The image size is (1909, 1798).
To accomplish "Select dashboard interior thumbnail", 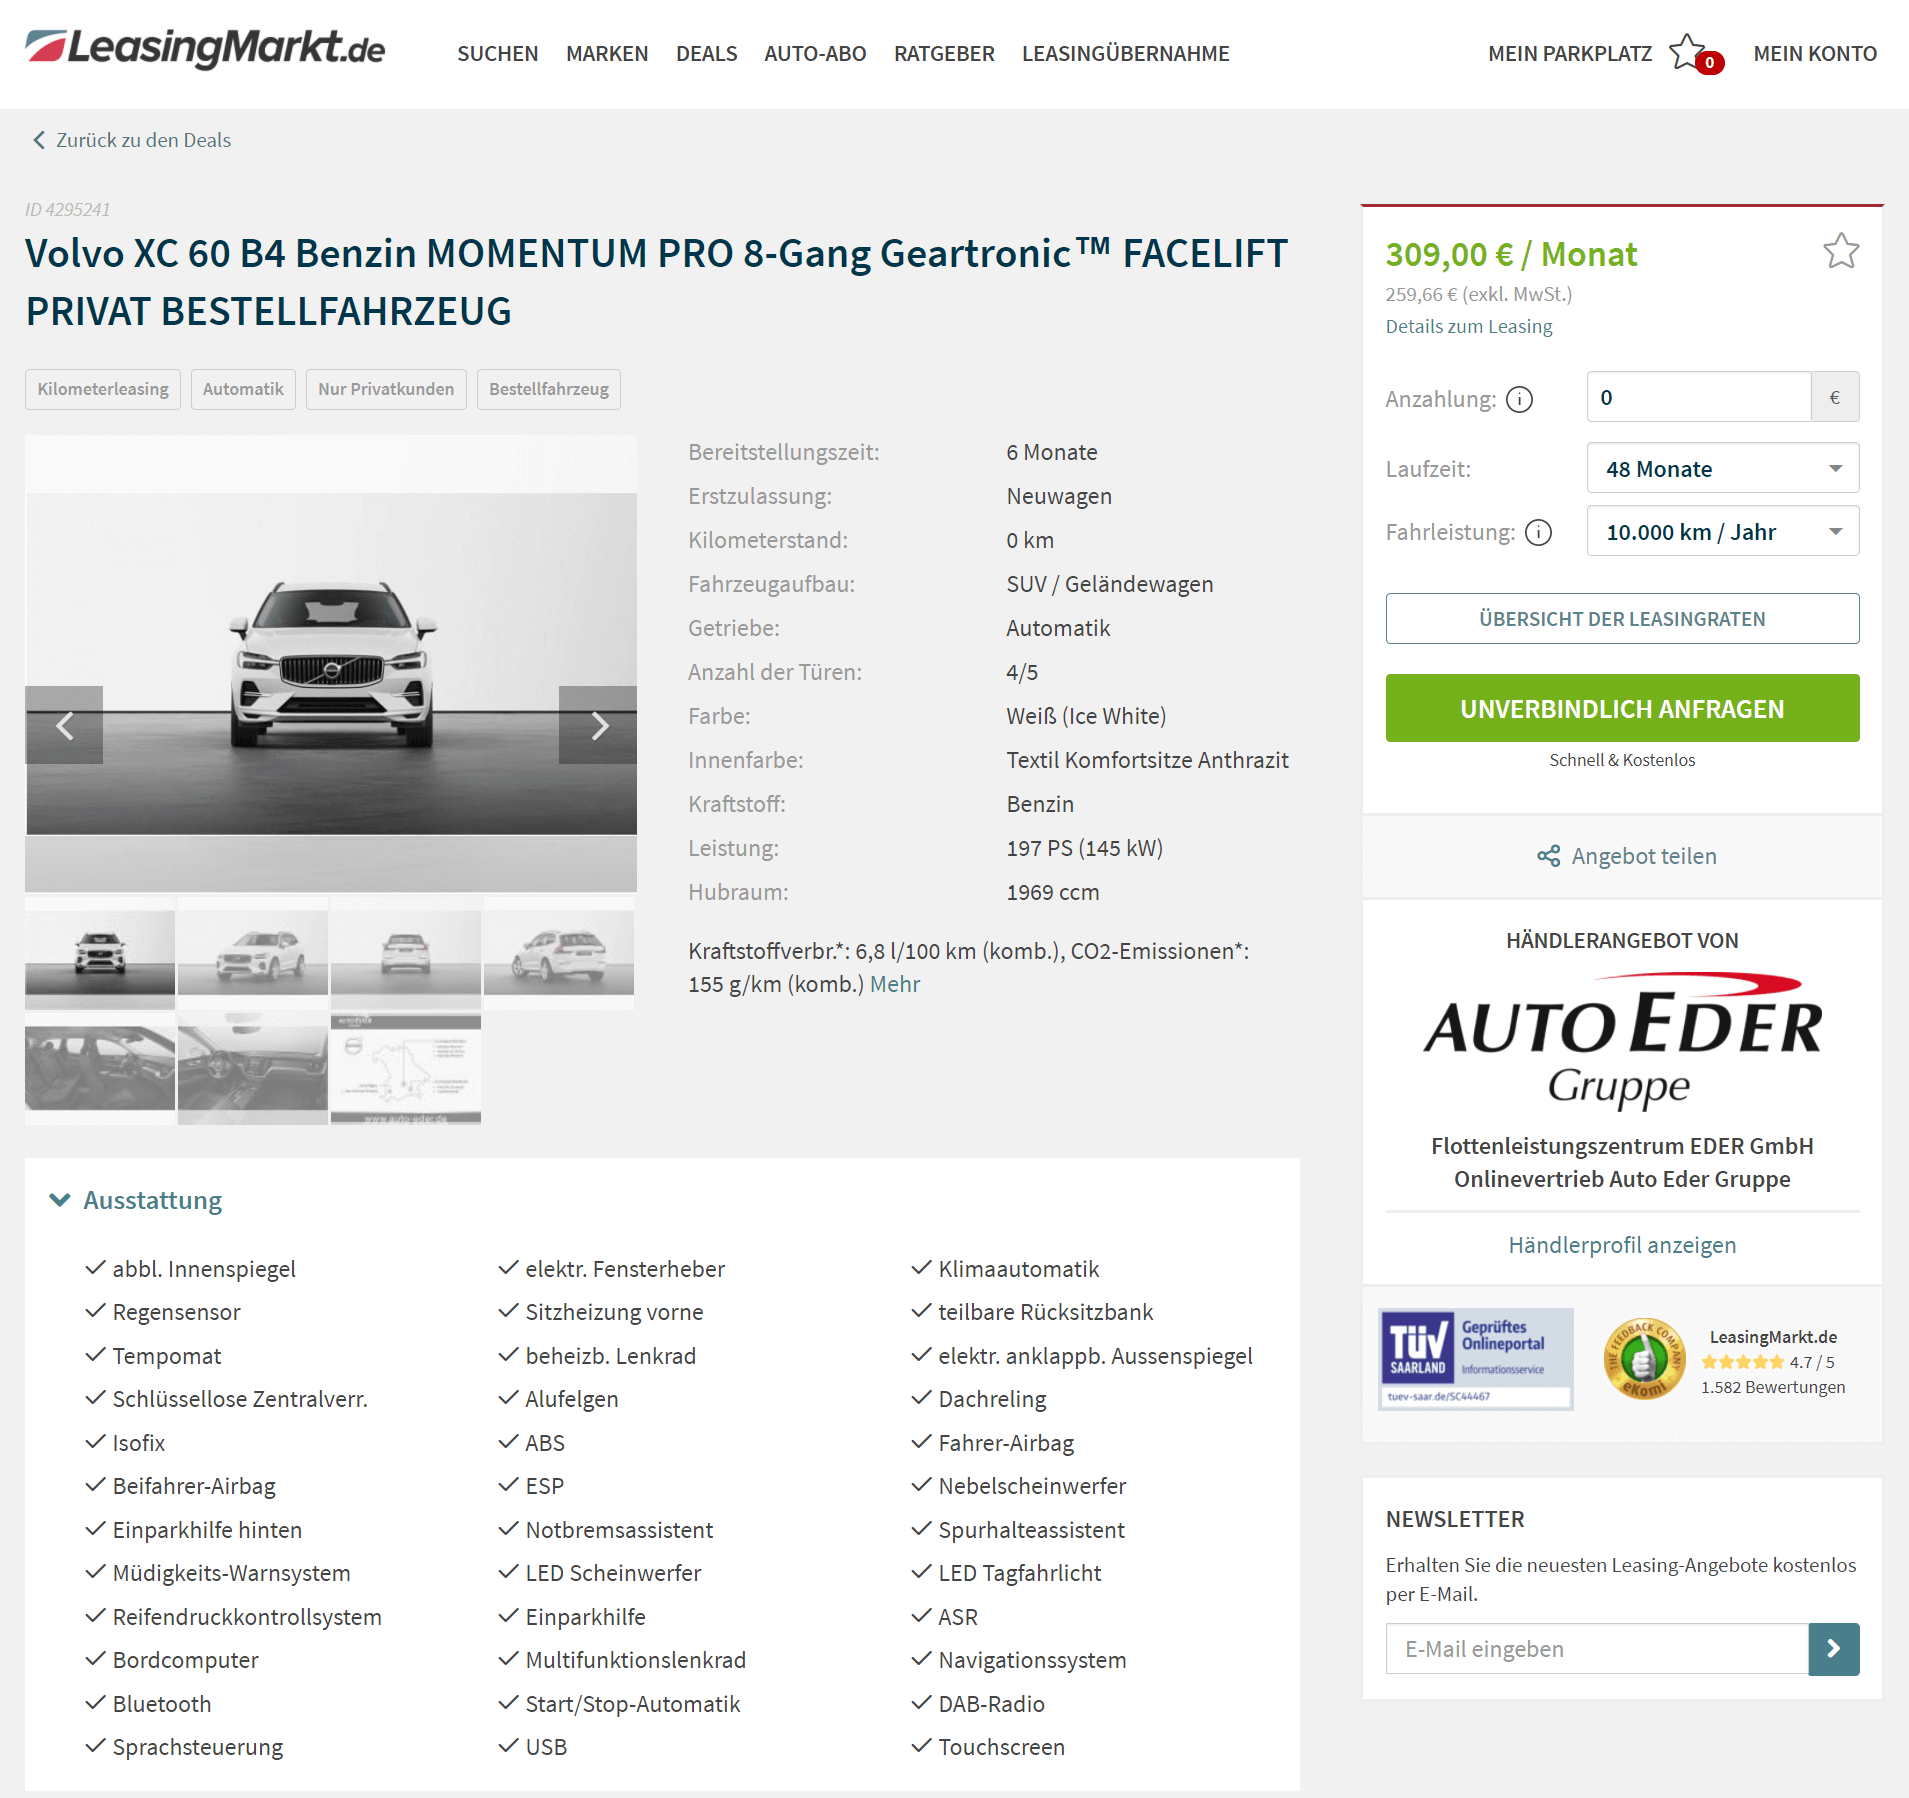I will 253,1069.
